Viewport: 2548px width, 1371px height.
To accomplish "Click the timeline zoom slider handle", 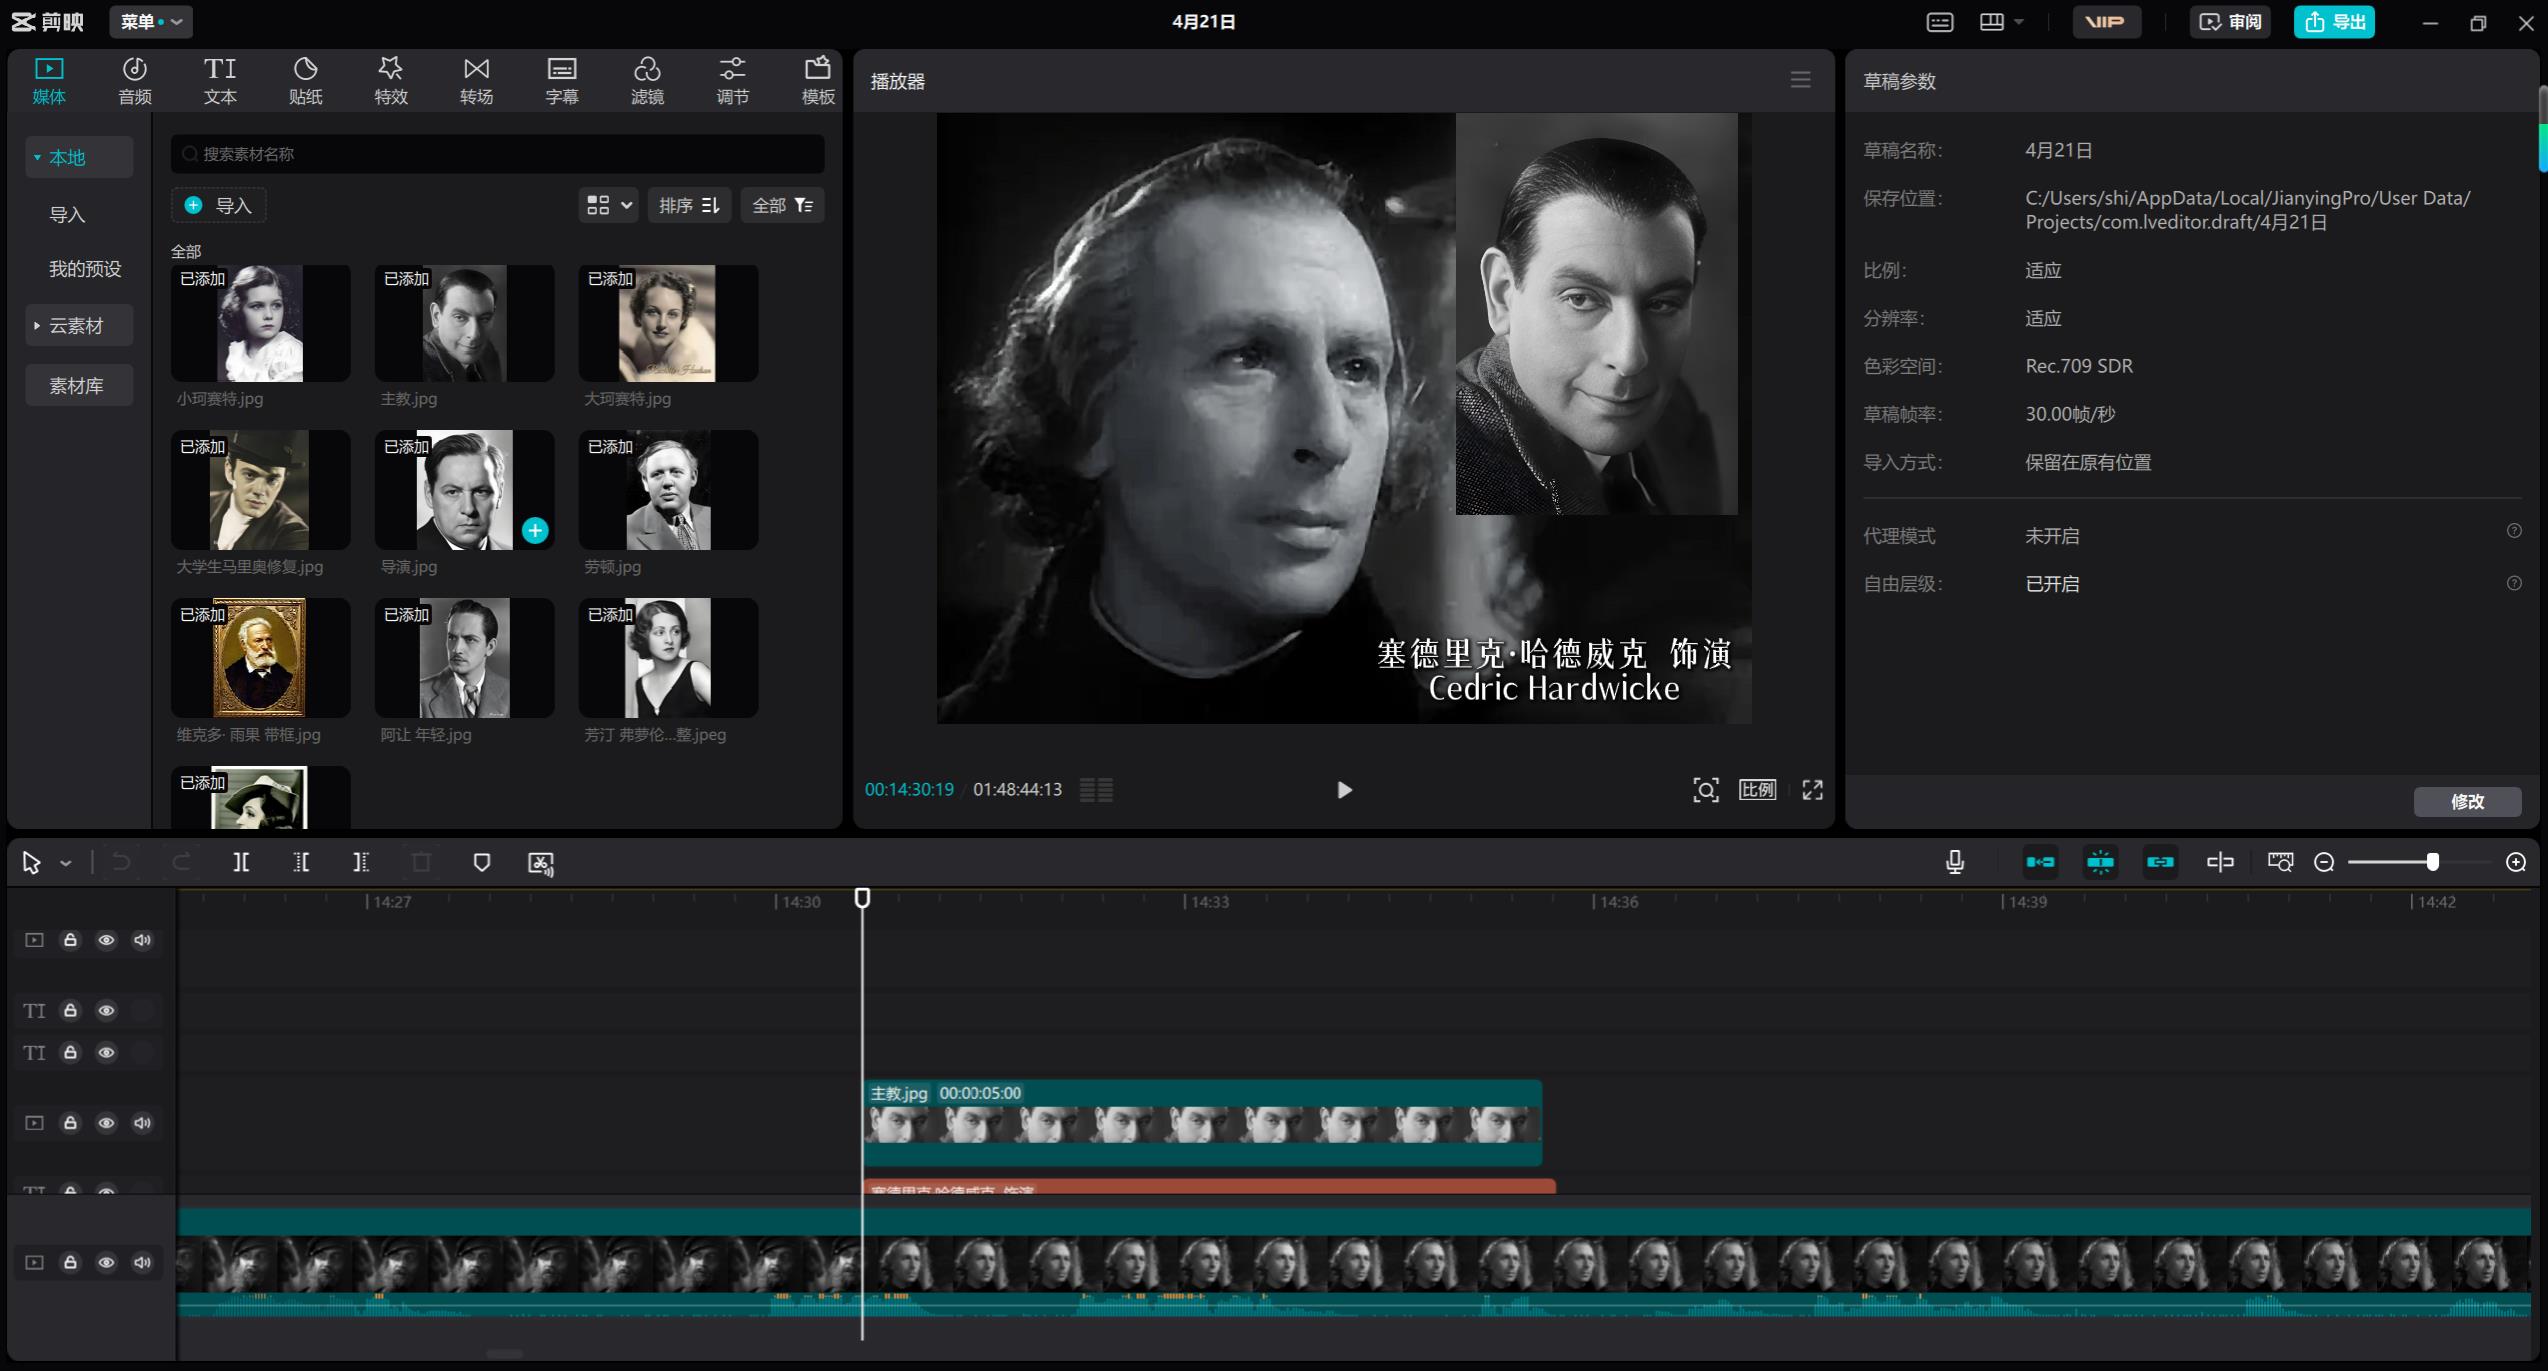I will point(2432,862).
